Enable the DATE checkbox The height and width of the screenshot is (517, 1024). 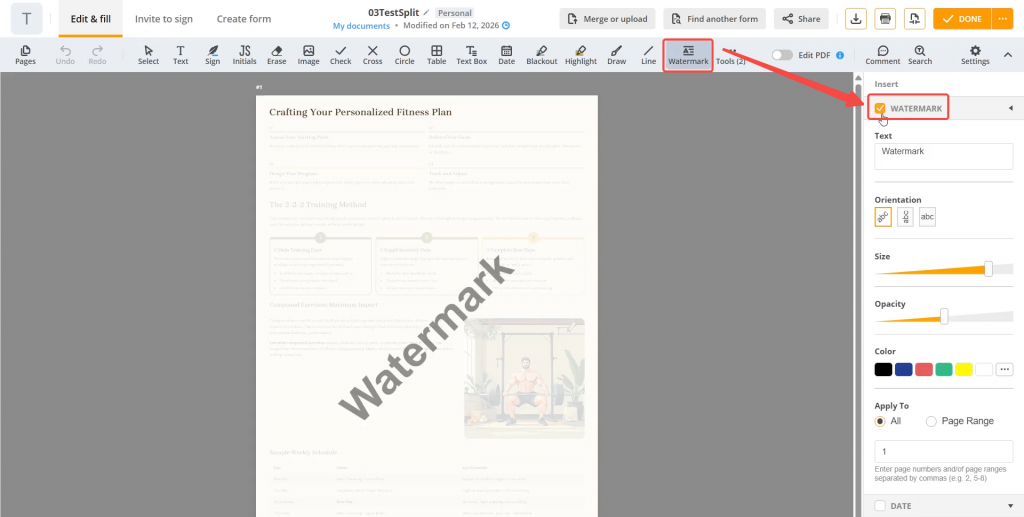click(880, 506)
